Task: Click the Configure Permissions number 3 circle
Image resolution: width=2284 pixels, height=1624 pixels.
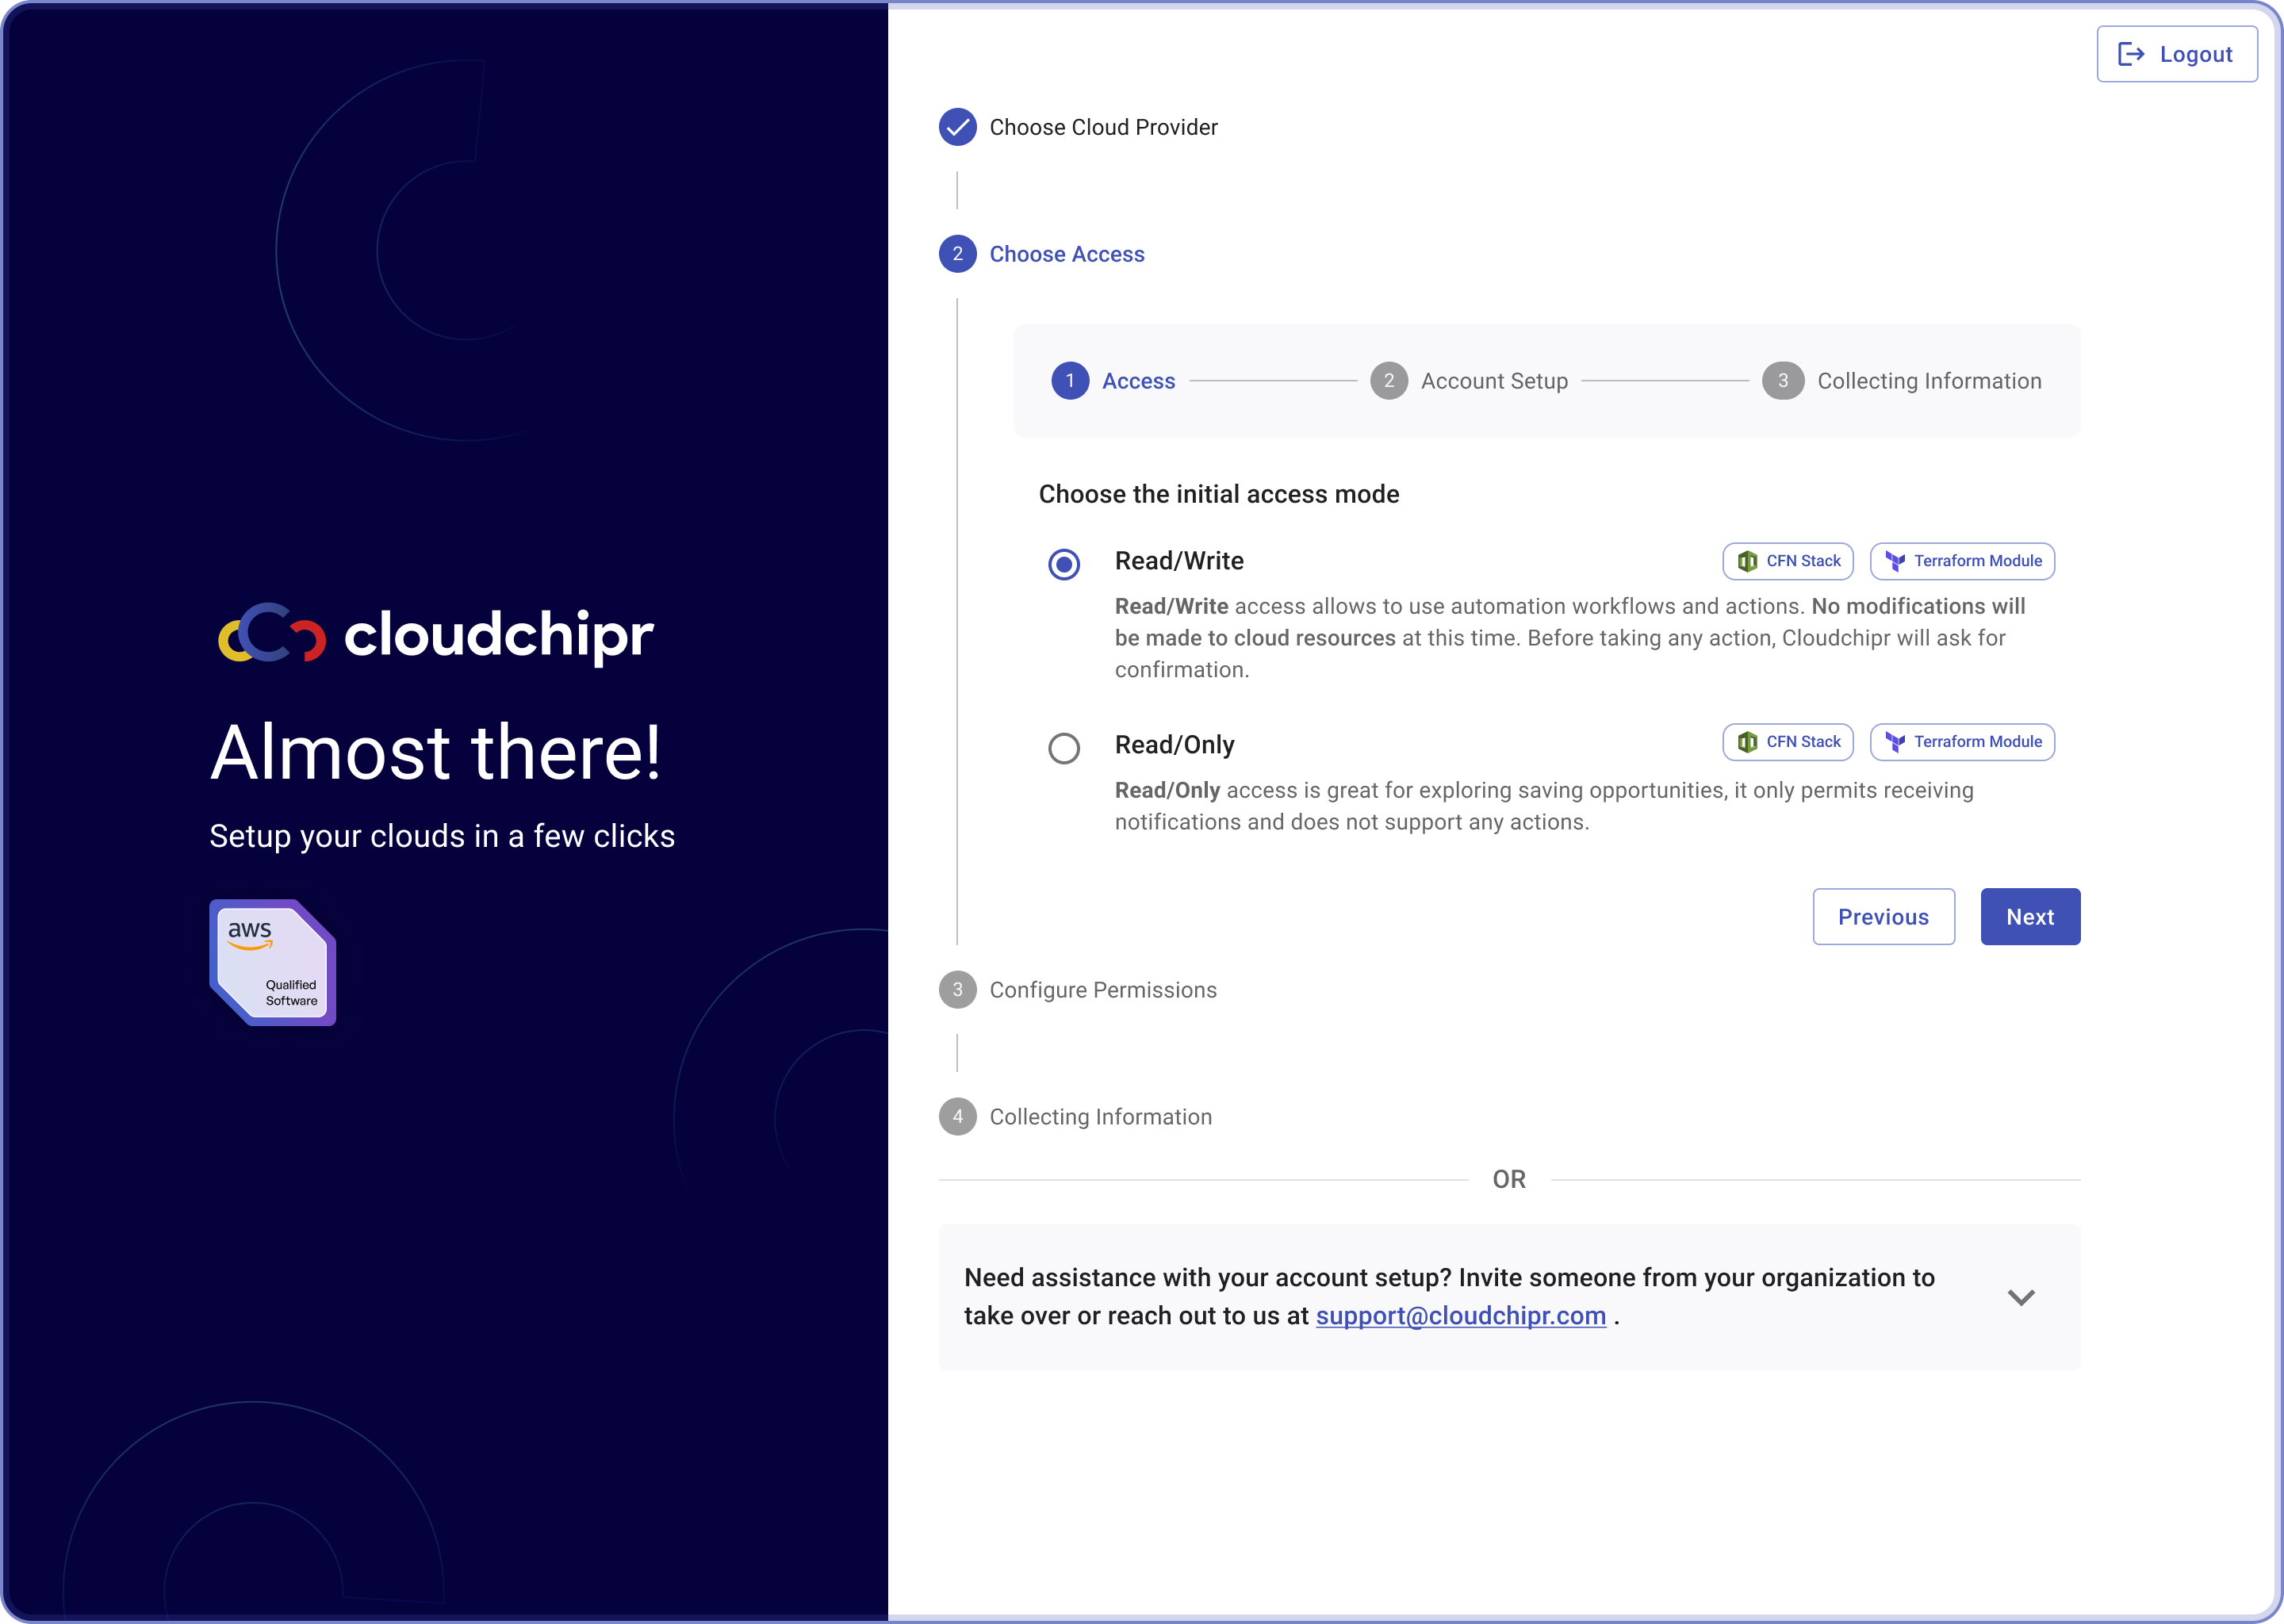Action: tap(957, 990)
